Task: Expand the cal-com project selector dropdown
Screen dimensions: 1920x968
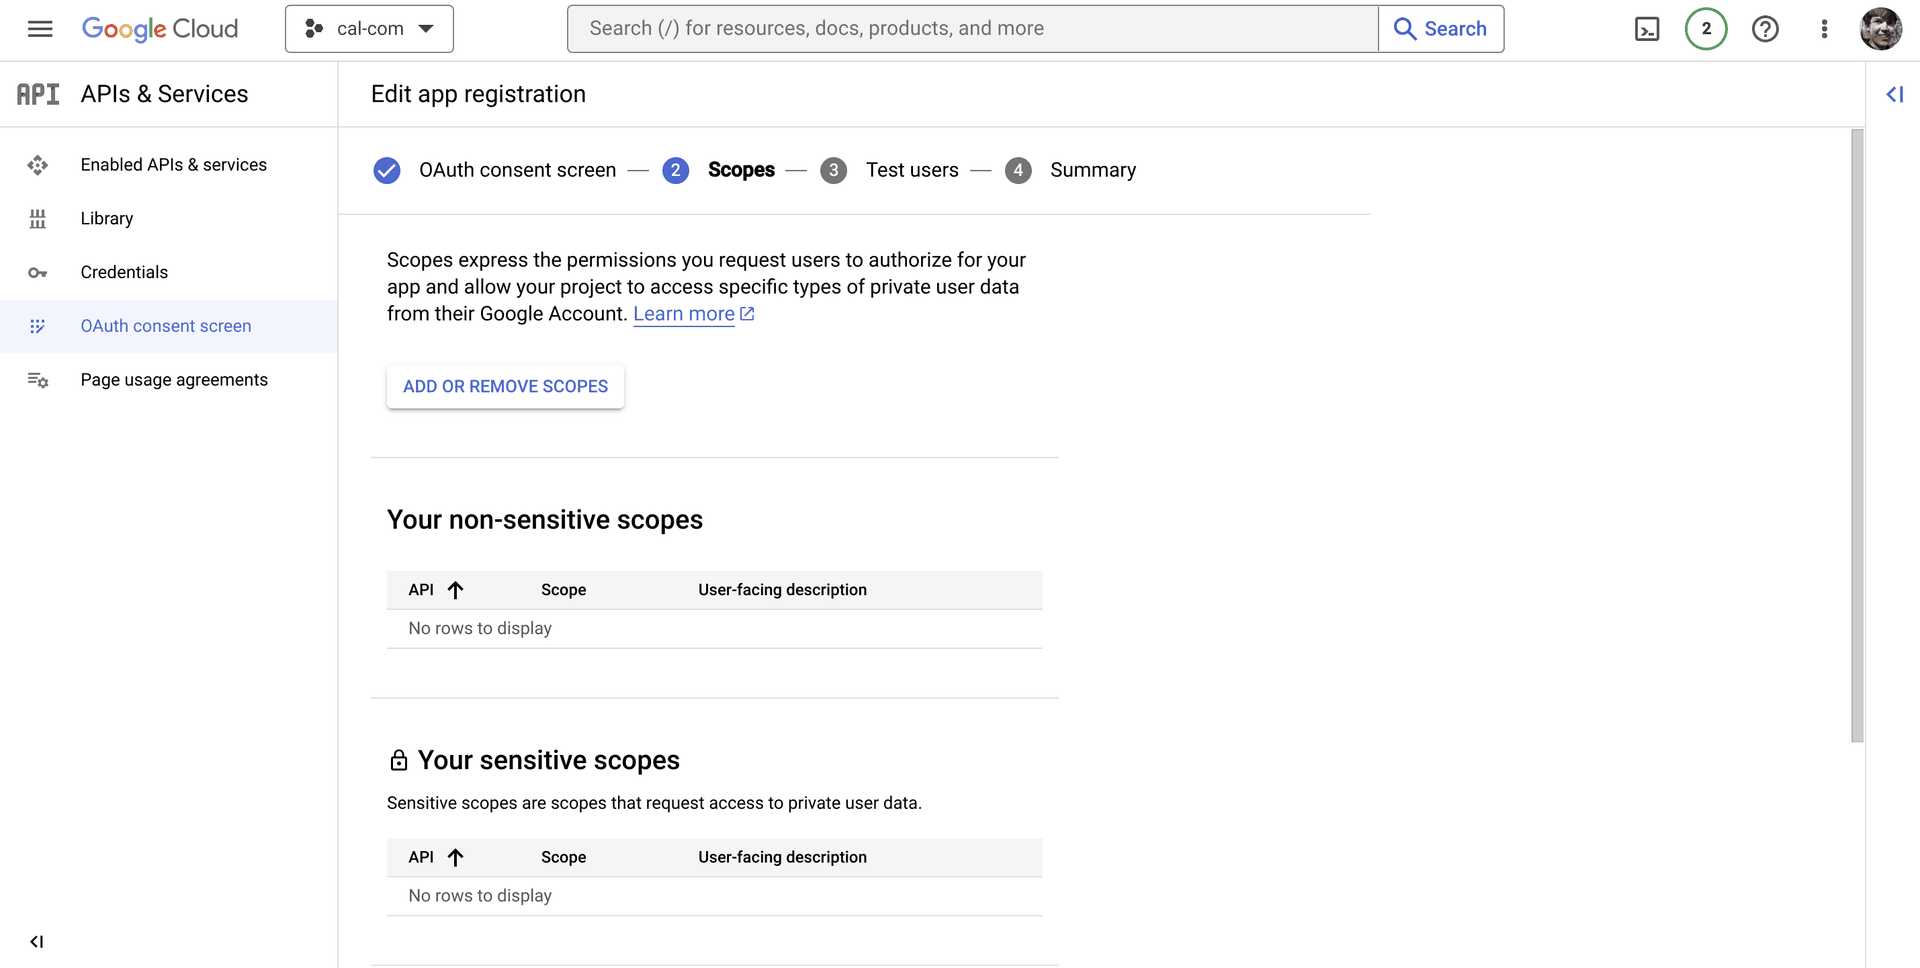Action: click(369, 29)
